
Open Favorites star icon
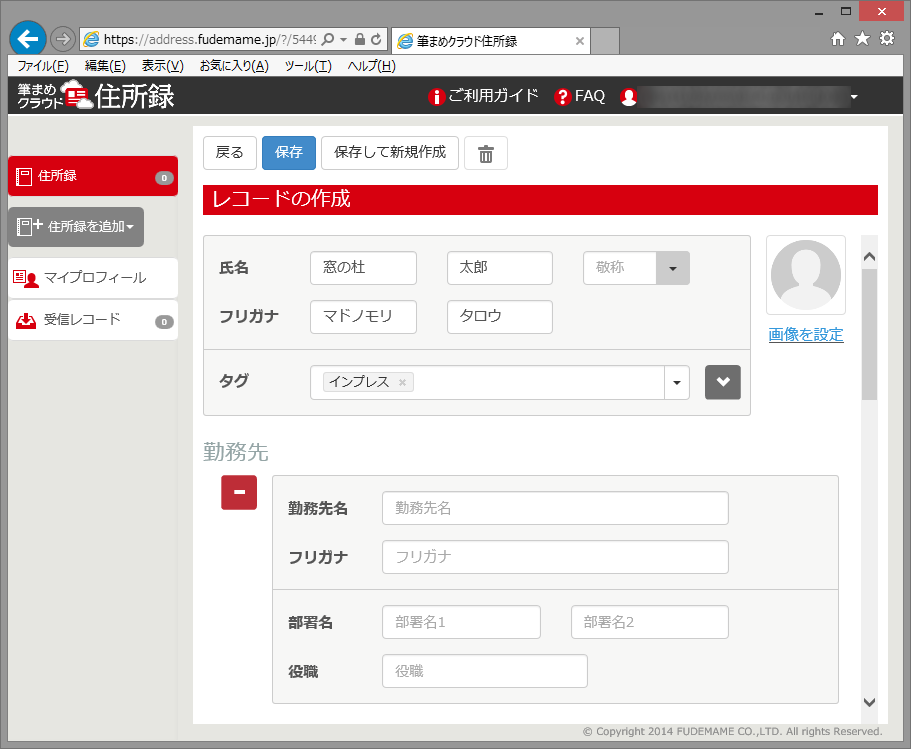pyautogui.click(x=862, y=39)
